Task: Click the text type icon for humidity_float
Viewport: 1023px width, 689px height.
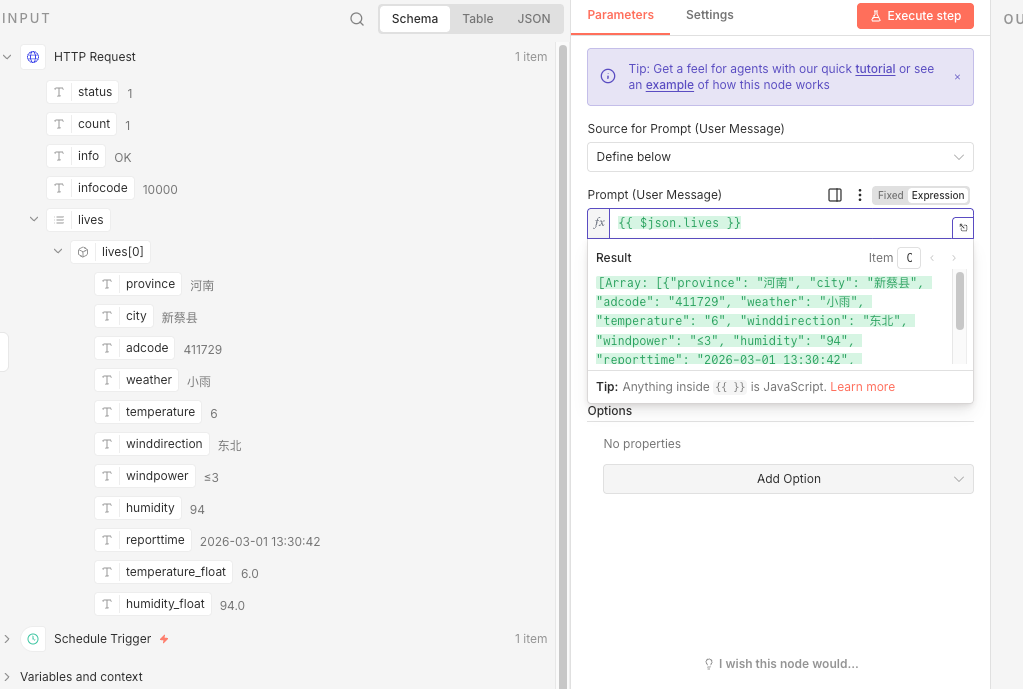Action: (x=107, y=604)
